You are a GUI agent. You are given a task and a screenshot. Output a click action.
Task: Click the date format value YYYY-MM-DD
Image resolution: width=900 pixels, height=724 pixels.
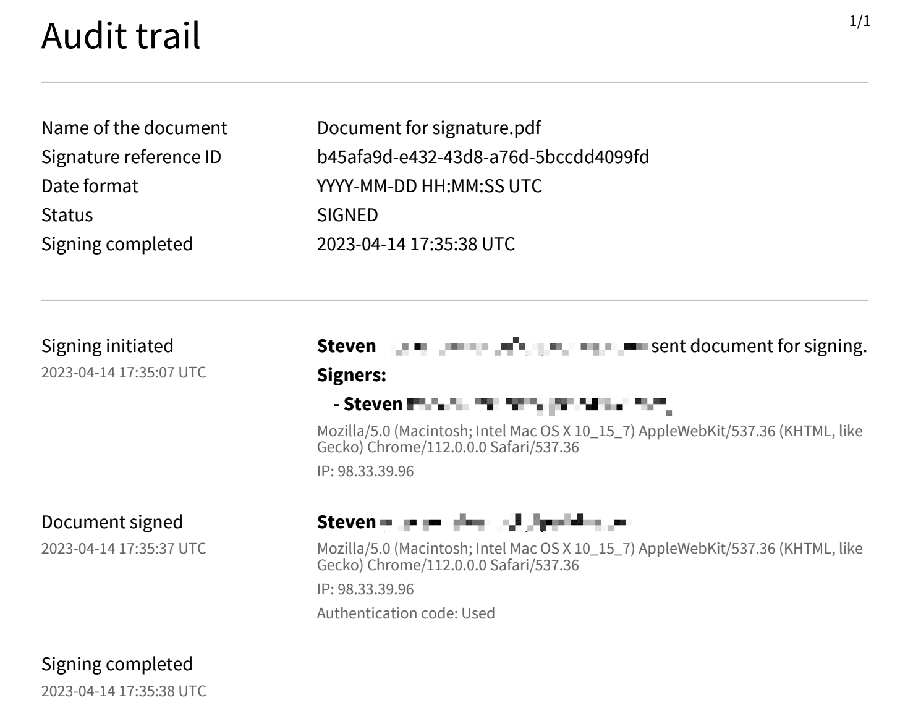[x=429, y=186]
